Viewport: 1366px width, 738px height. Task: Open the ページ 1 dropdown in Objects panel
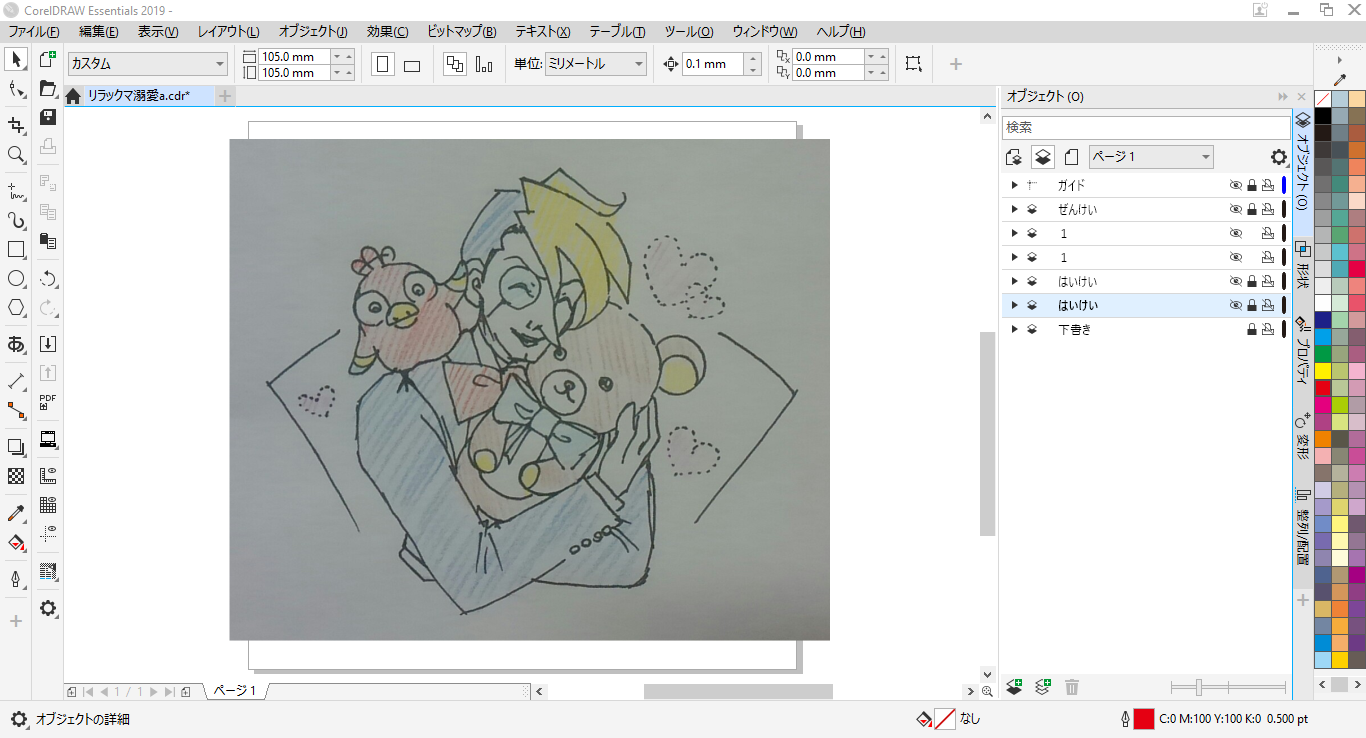[x=1151, y=157]
